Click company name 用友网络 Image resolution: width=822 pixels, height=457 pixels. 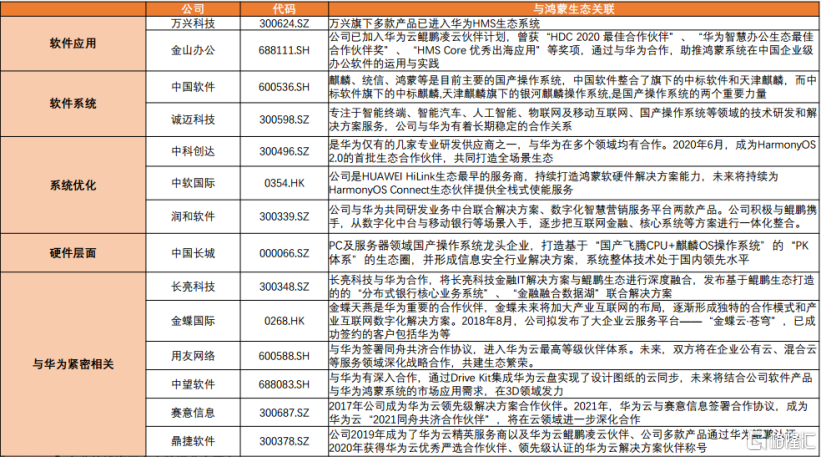coord(193,356)
